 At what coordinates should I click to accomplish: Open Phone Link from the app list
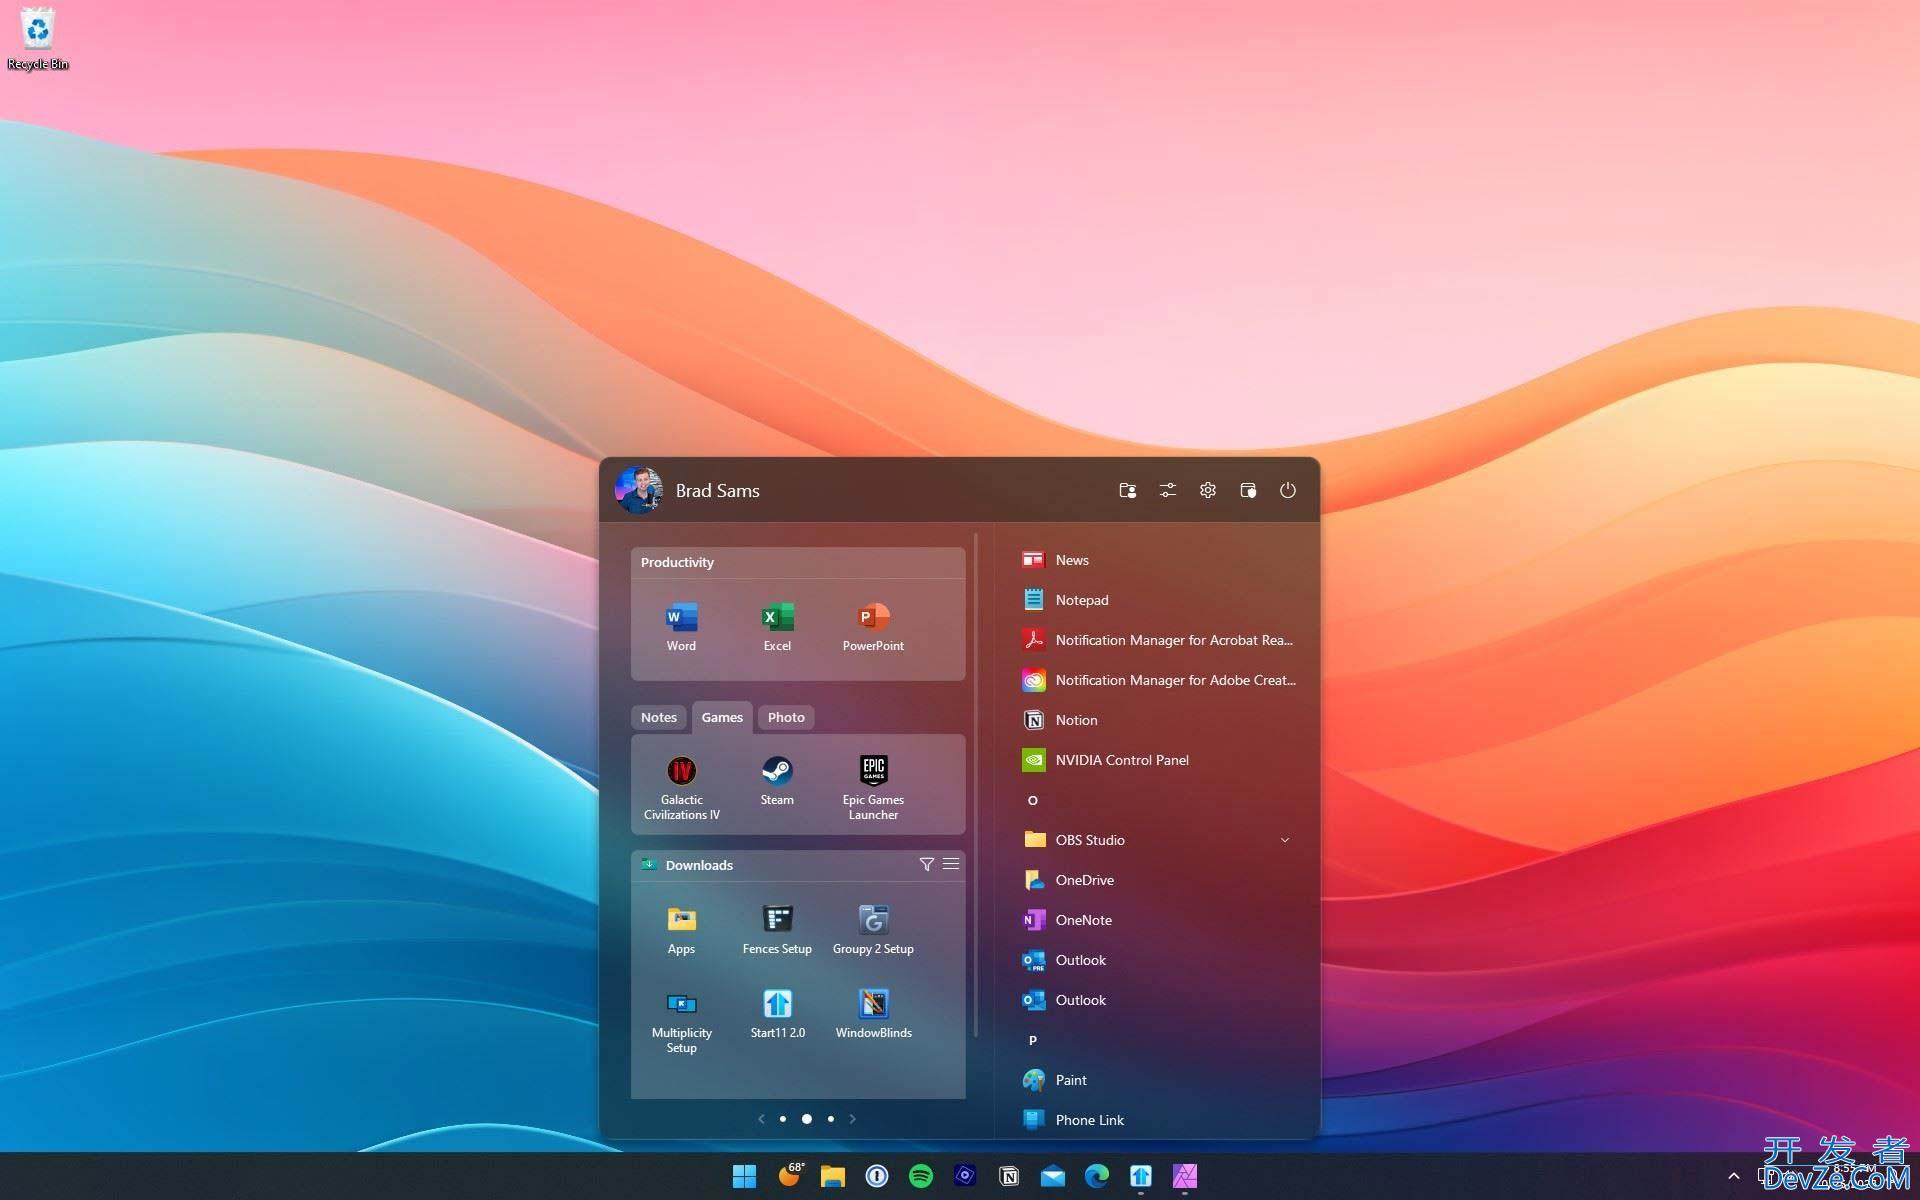(x=1157, y=1120)
